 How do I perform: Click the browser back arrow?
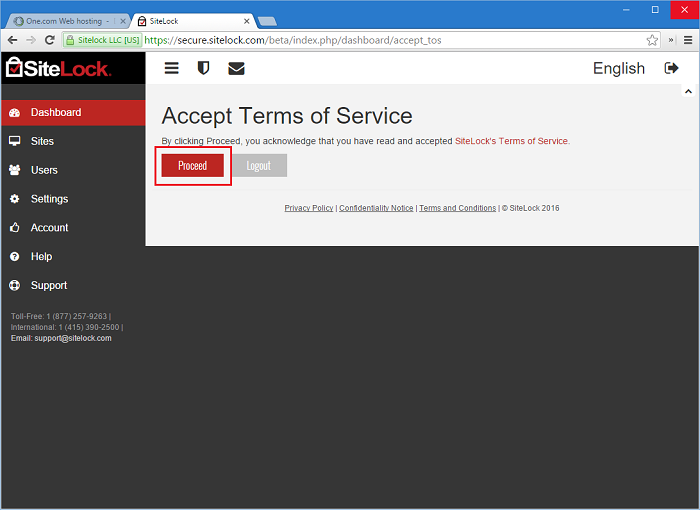[x=12, y=40]
